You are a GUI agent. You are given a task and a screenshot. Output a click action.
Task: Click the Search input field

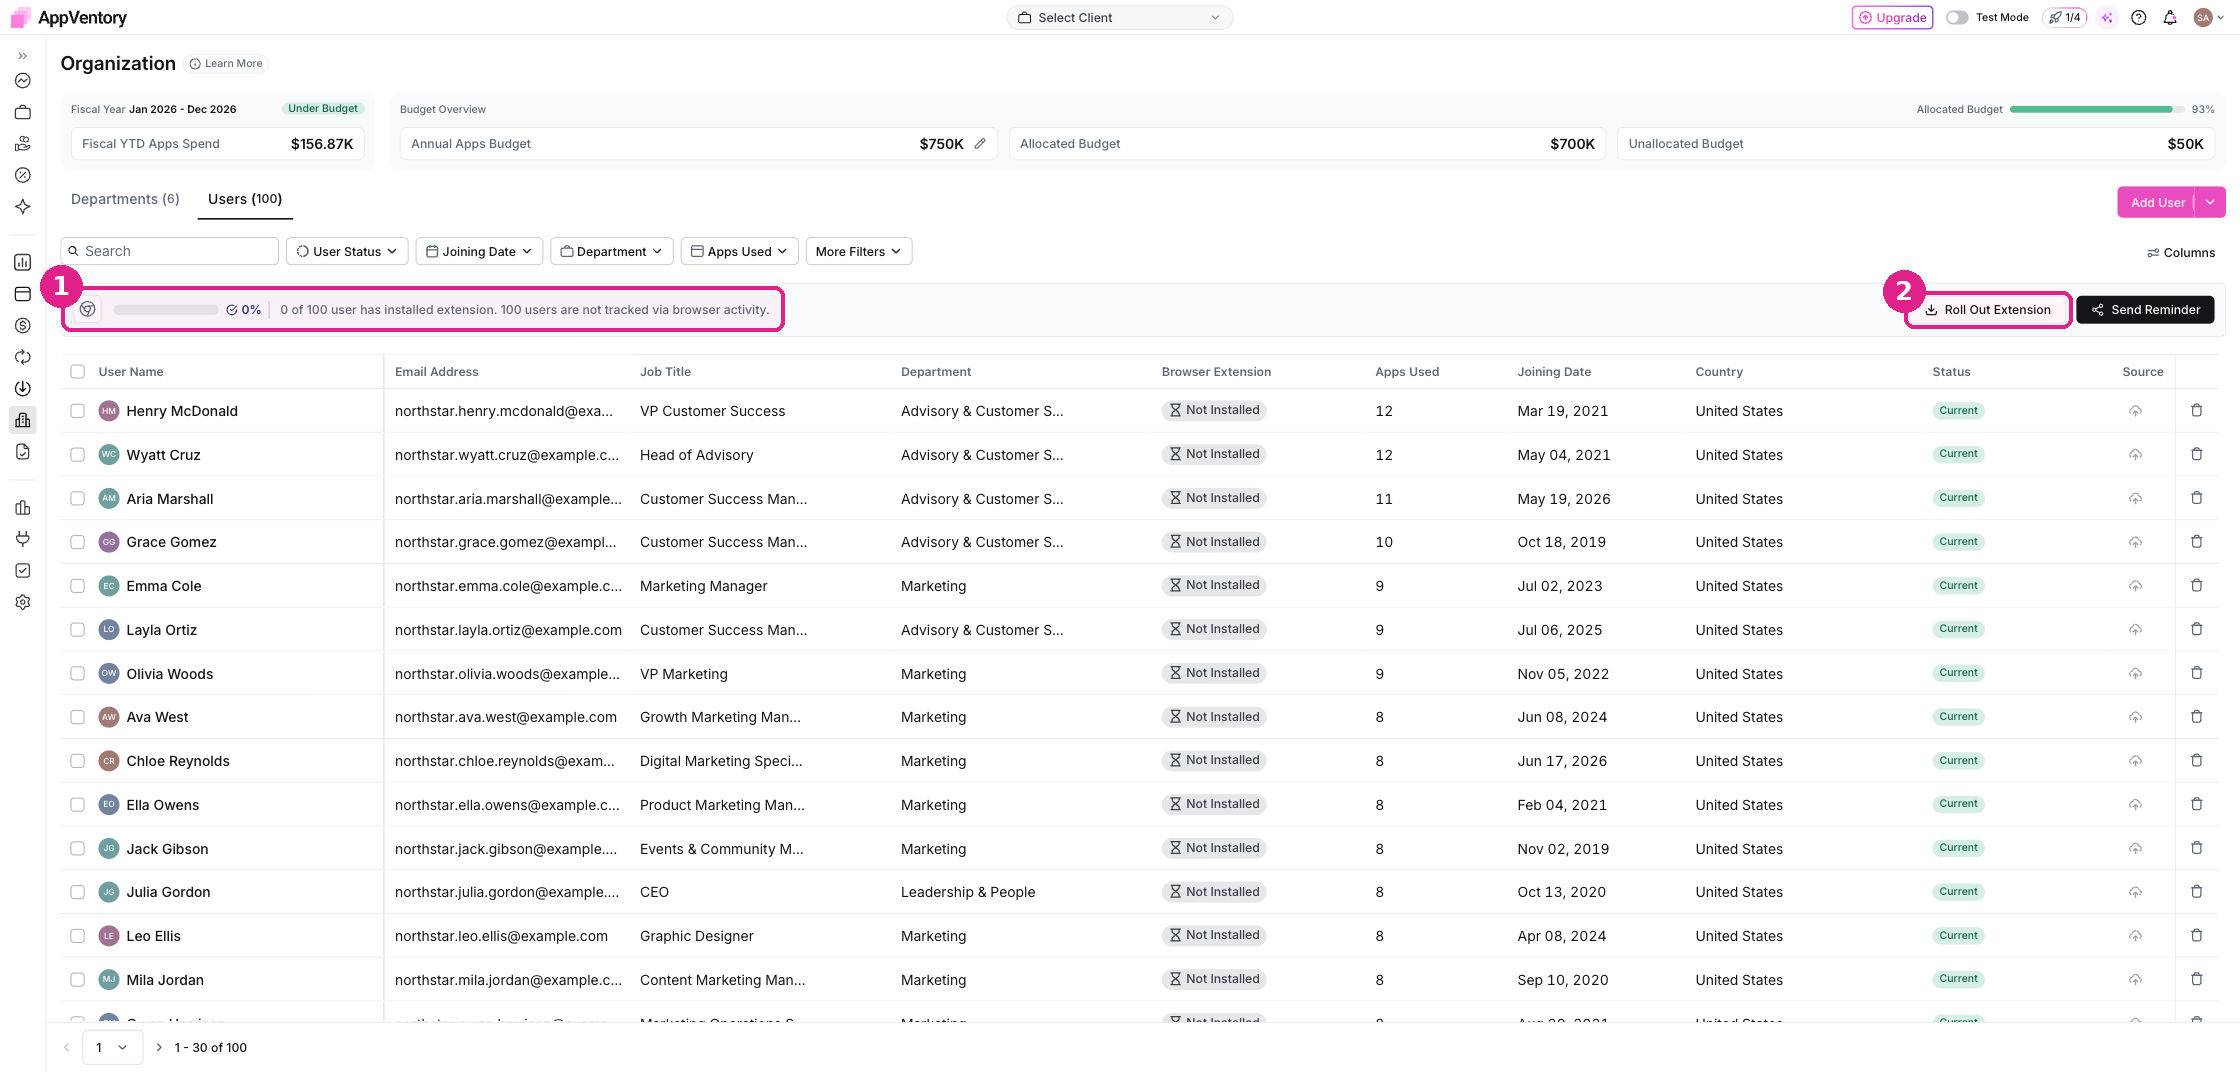170,251
